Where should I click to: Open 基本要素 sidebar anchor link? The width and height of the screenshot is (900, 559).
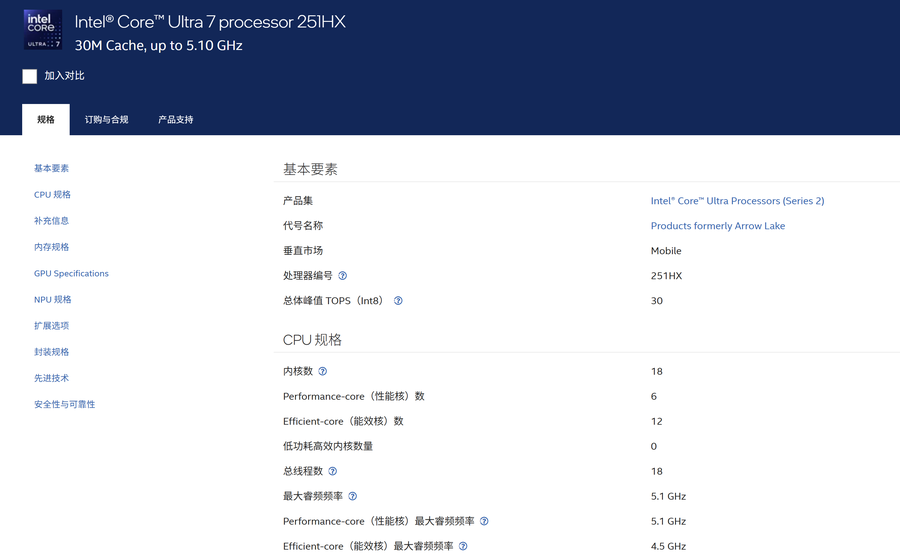tap(52, 169)
